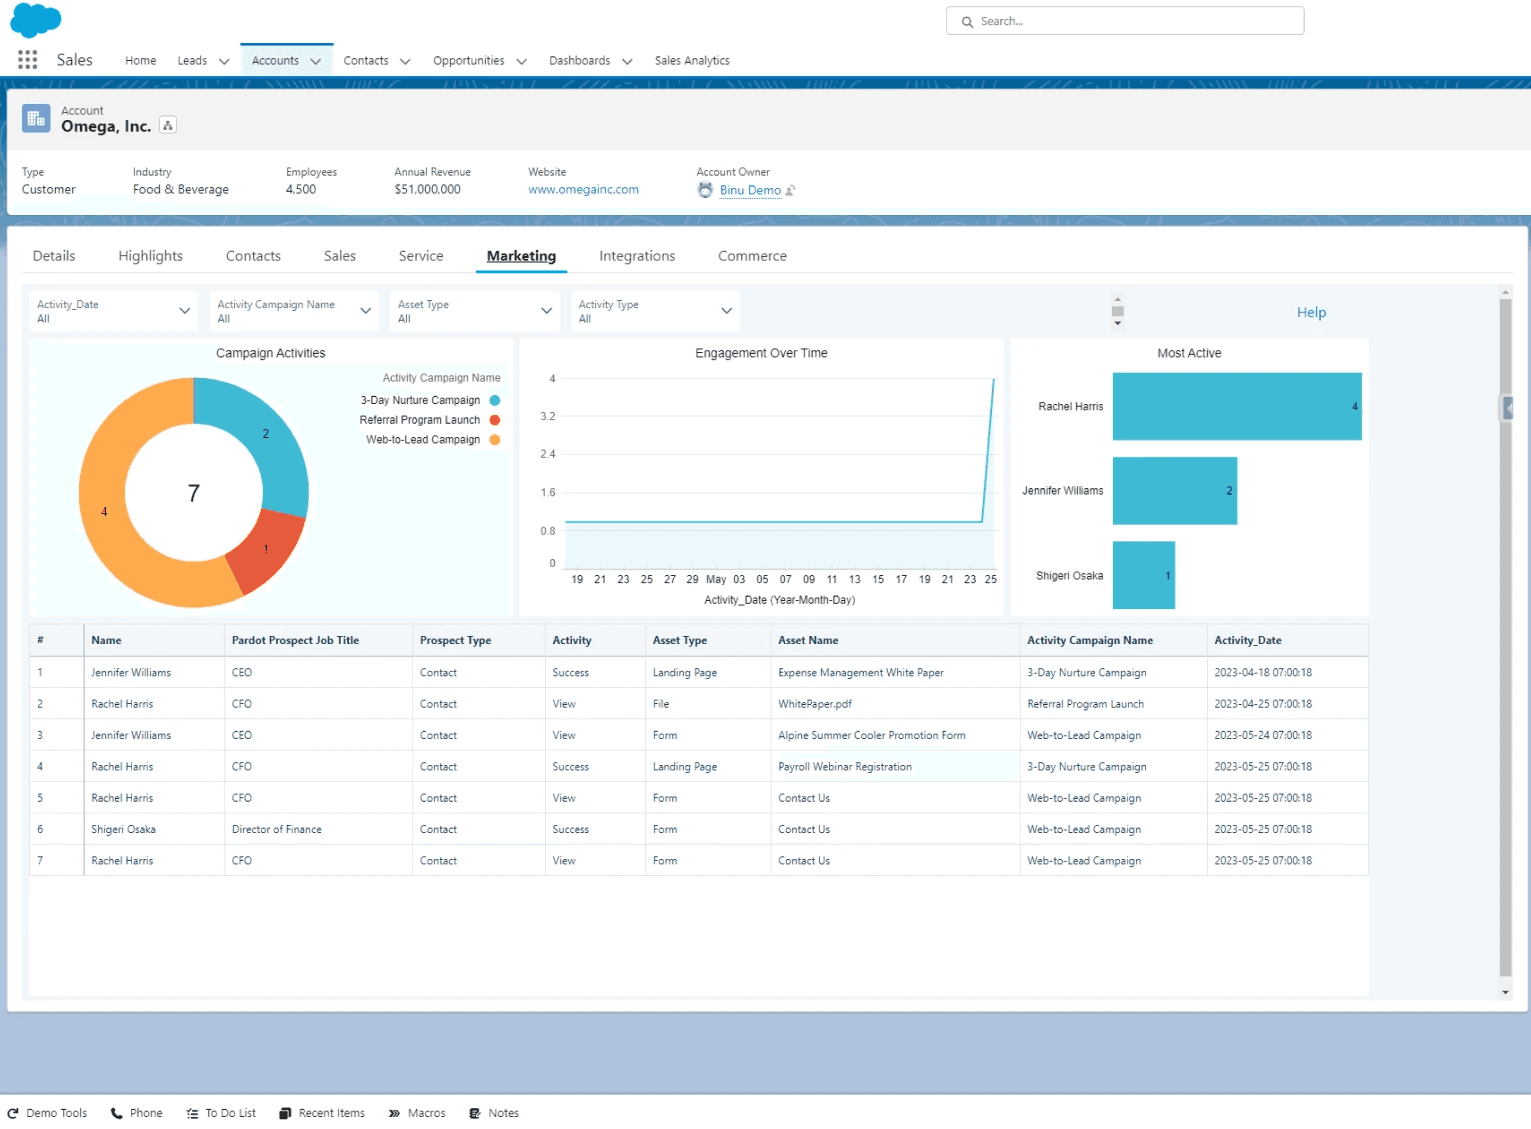Screen dimensions: 1531x1129
Task: Click the 3-Day Nurture Campaign legend swatch
Action: pos(495,400)
